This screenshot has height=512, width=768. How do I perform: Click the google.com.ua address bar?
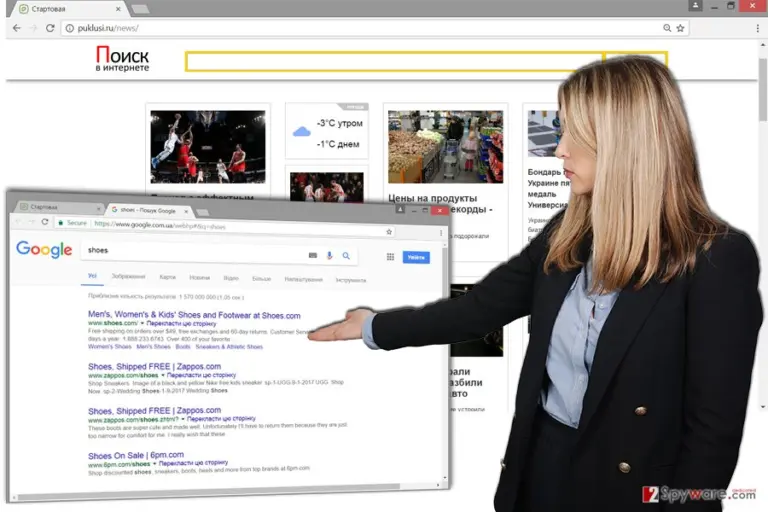225,226
